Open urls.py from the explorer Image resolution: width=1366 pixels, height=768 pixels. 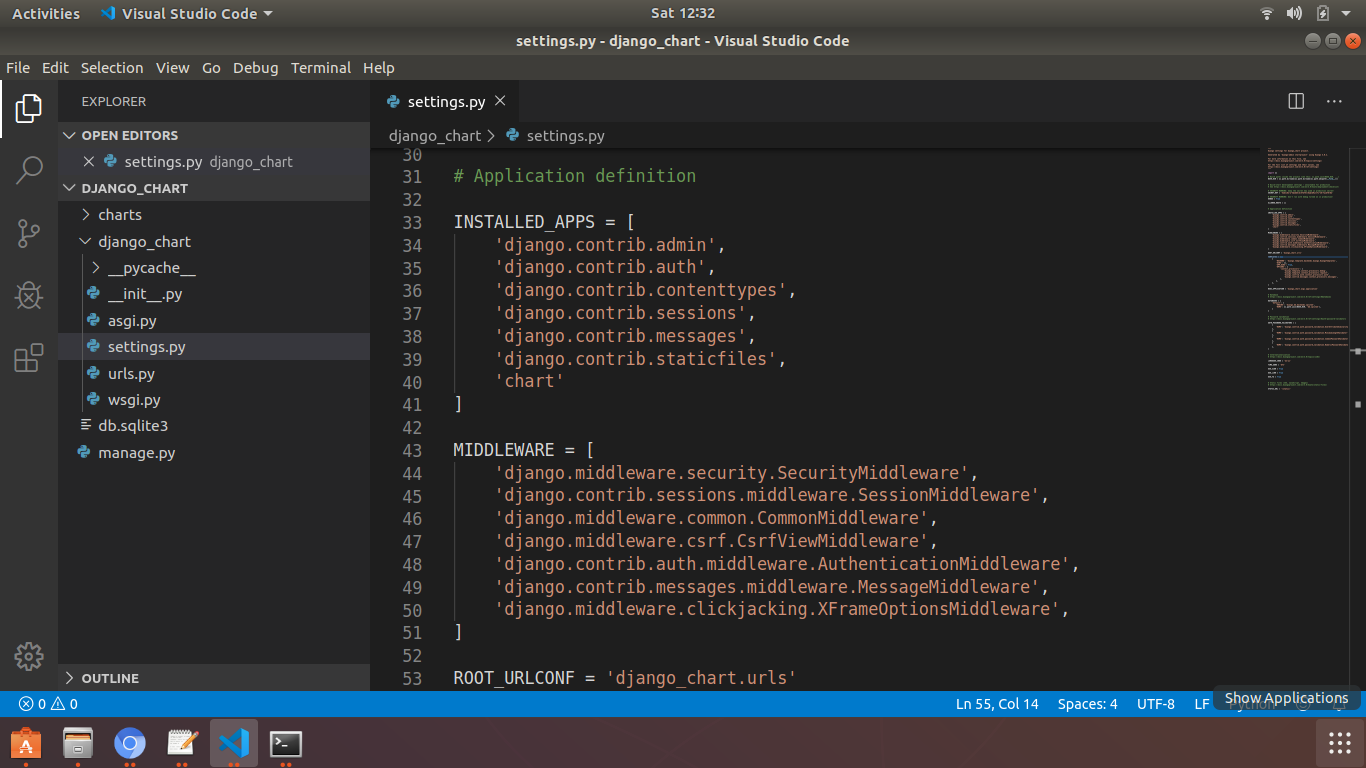click(x=131, y=374)
